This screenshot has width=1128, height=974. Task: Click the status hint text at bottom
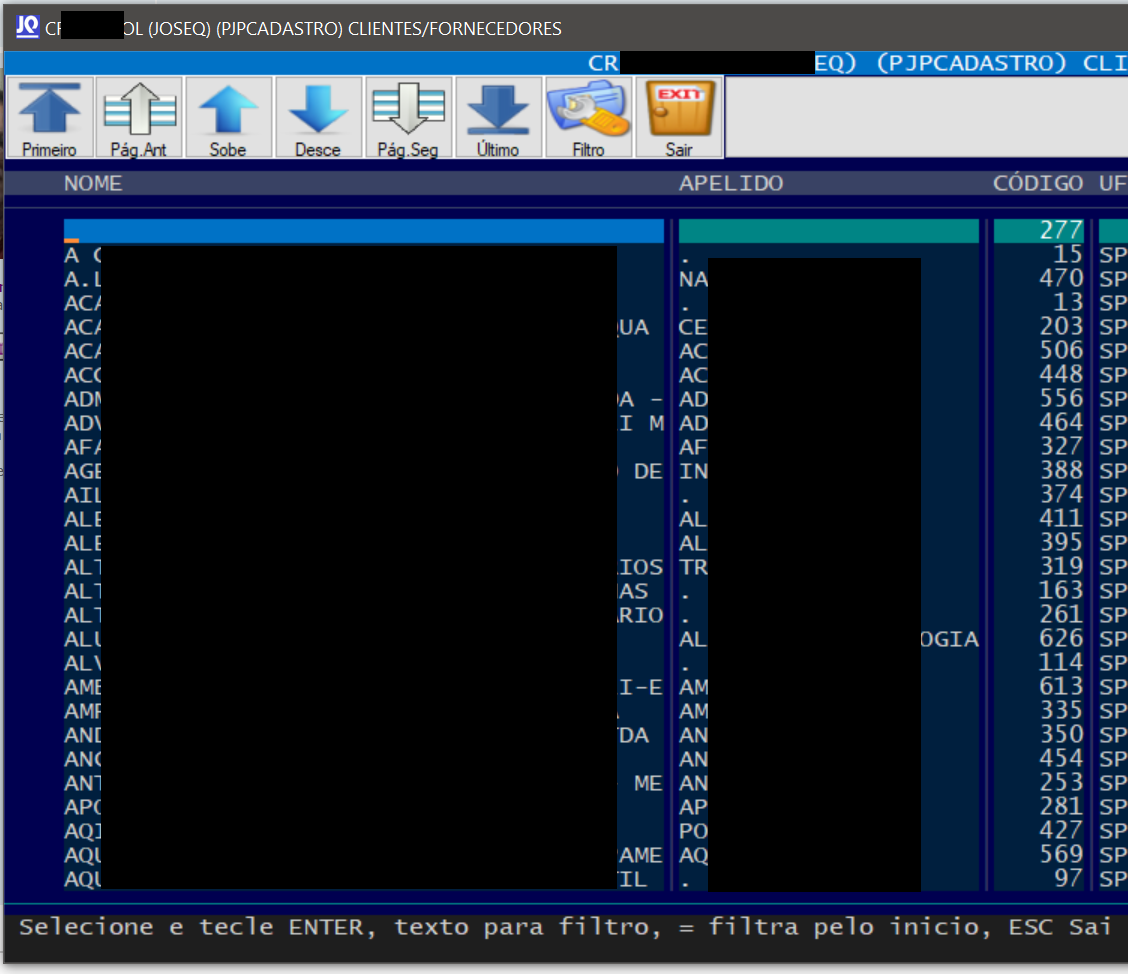[x=565, y=927]
